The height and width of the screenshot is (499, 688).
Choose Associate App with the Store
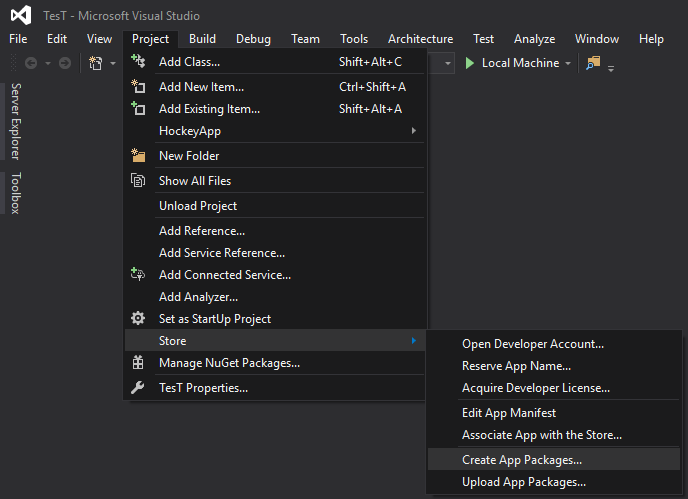(541, 435)
